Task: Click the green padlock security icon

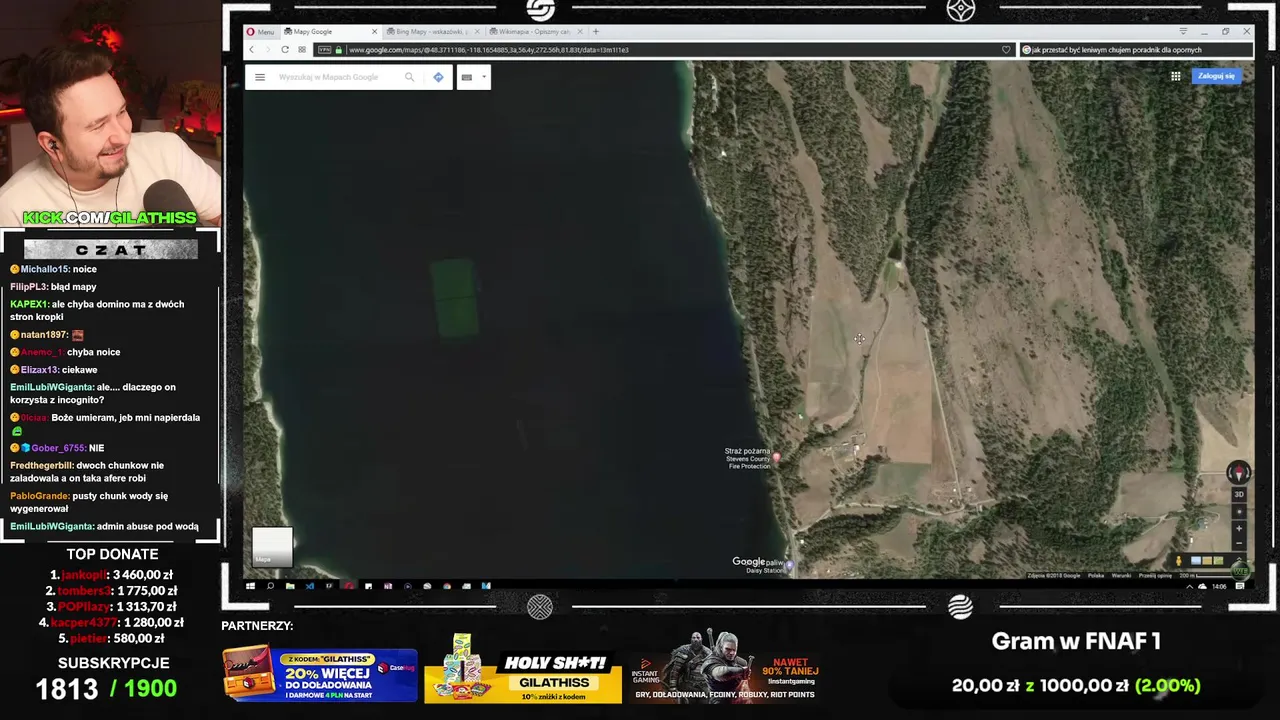Action: pyautogui.click(x=339, y=50)
